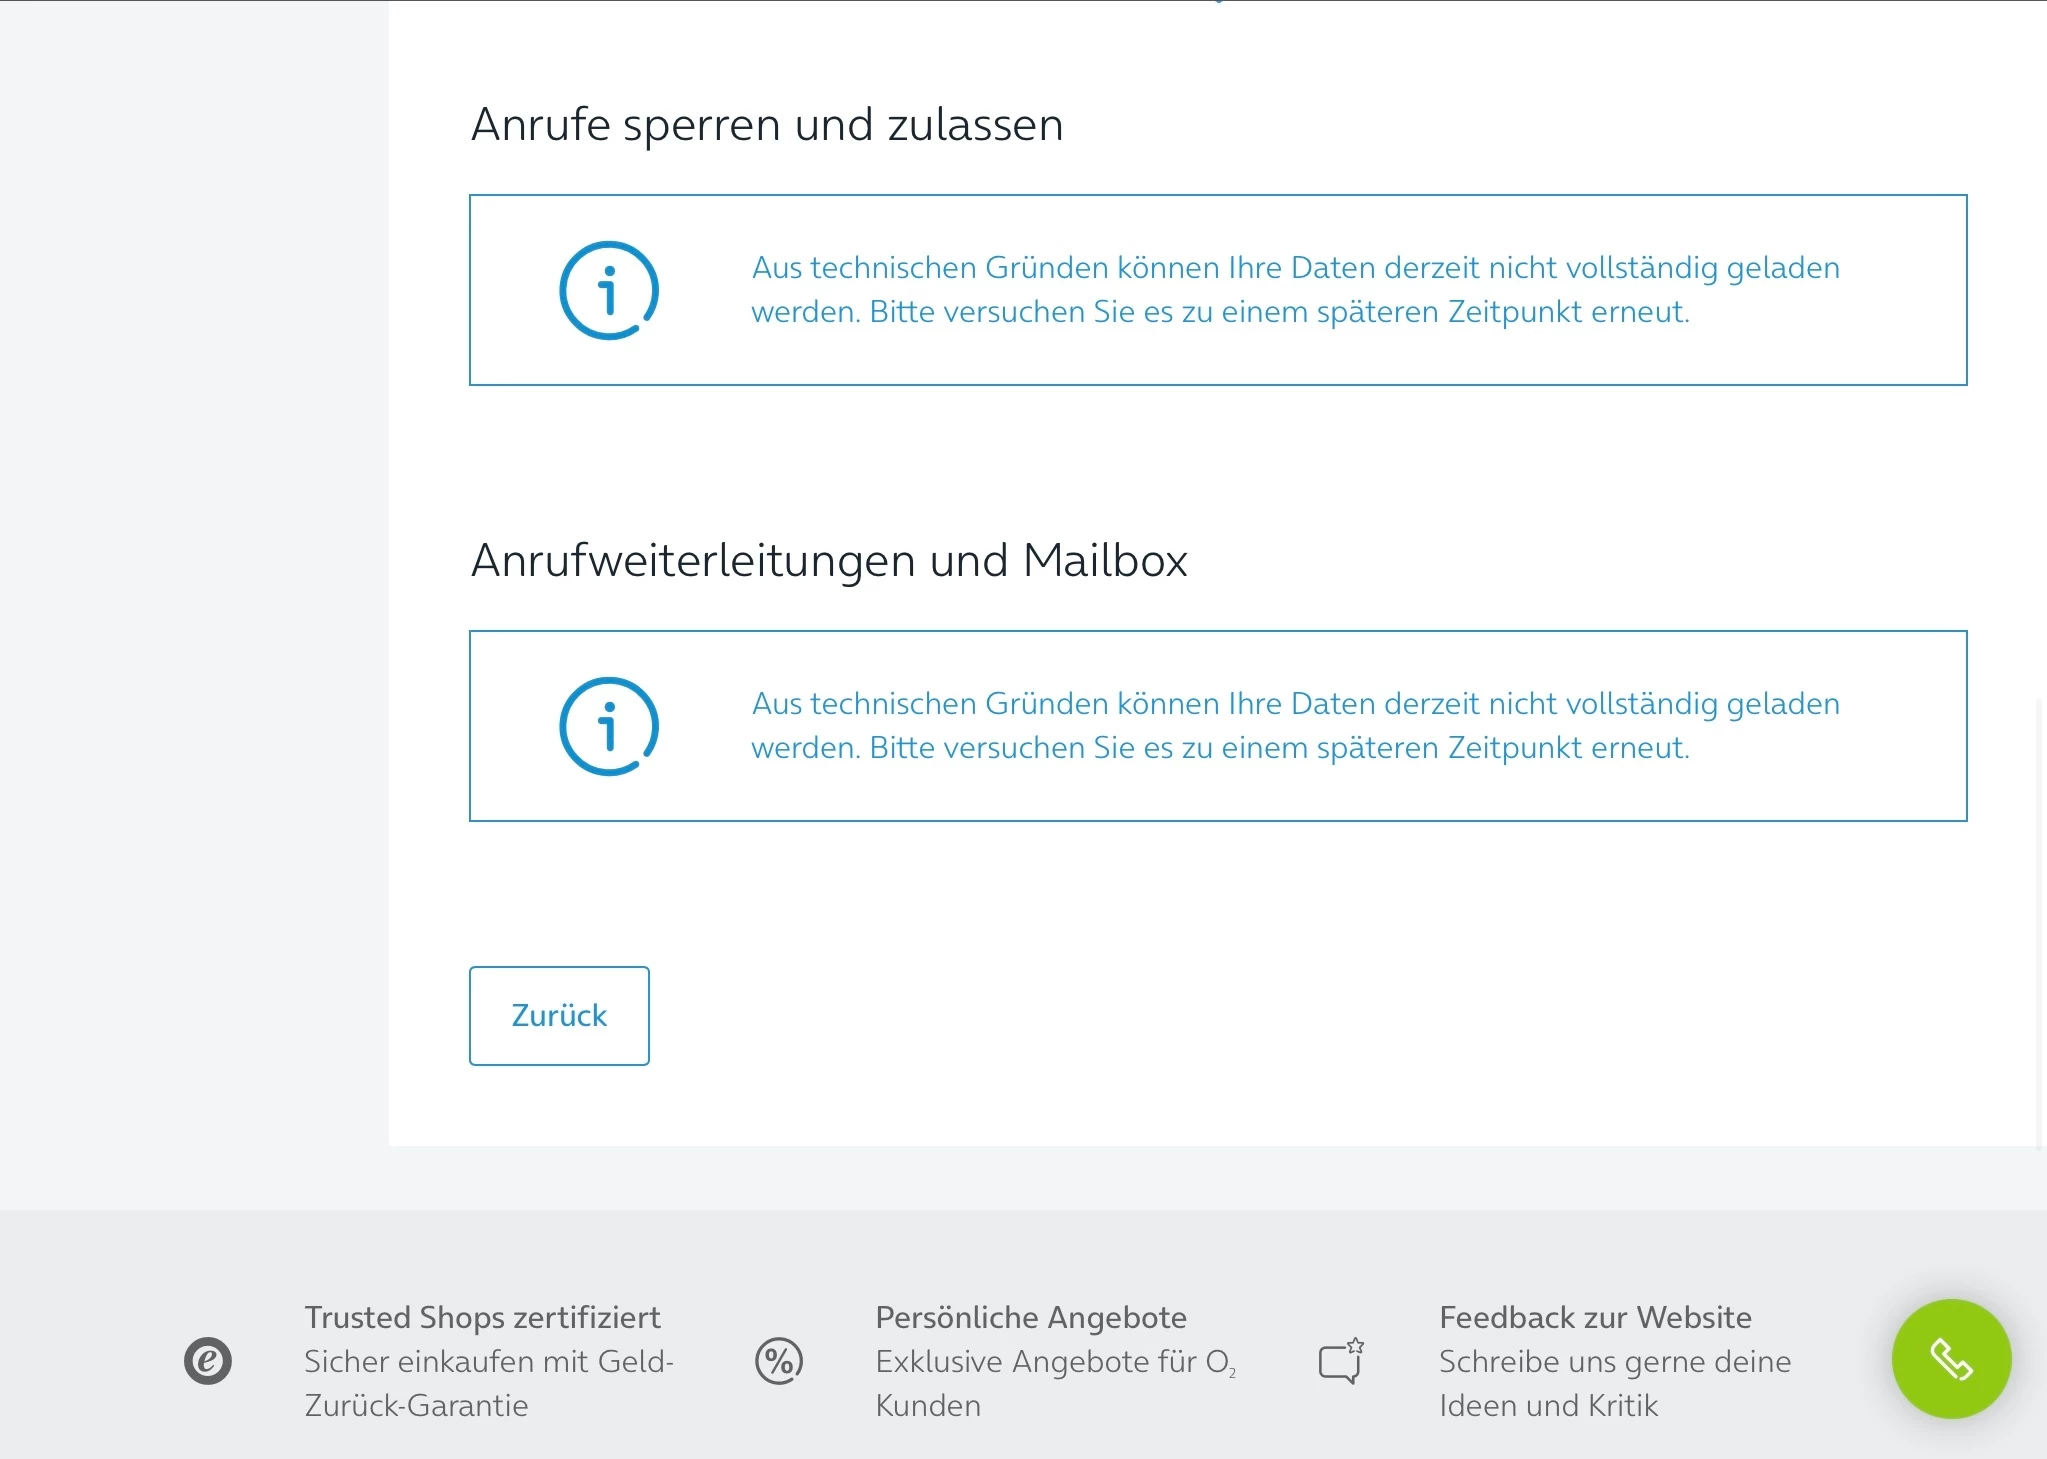Screen dimensions: 2047x1459
Task: Open Feedback zur Website link
Action: [1594, 1317]
